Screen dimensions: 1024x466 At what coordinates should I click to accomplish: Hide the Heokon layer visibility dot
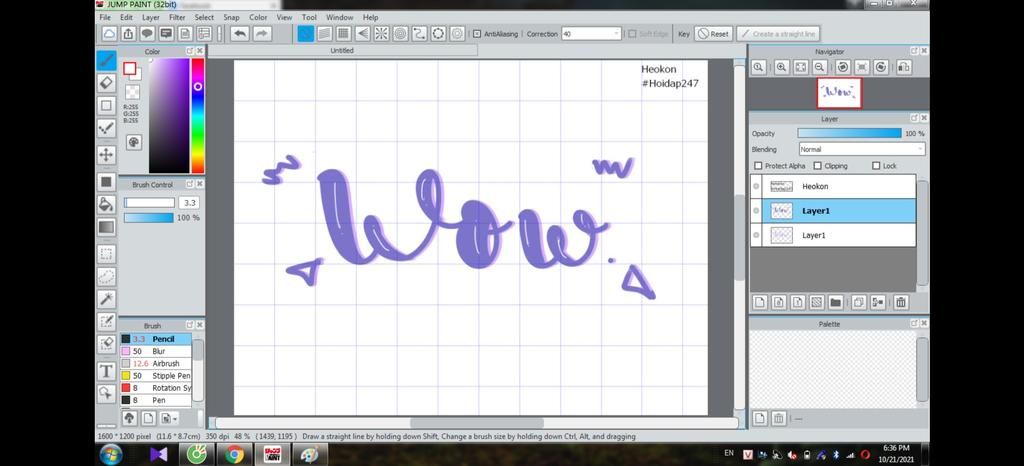coord(756,186)
